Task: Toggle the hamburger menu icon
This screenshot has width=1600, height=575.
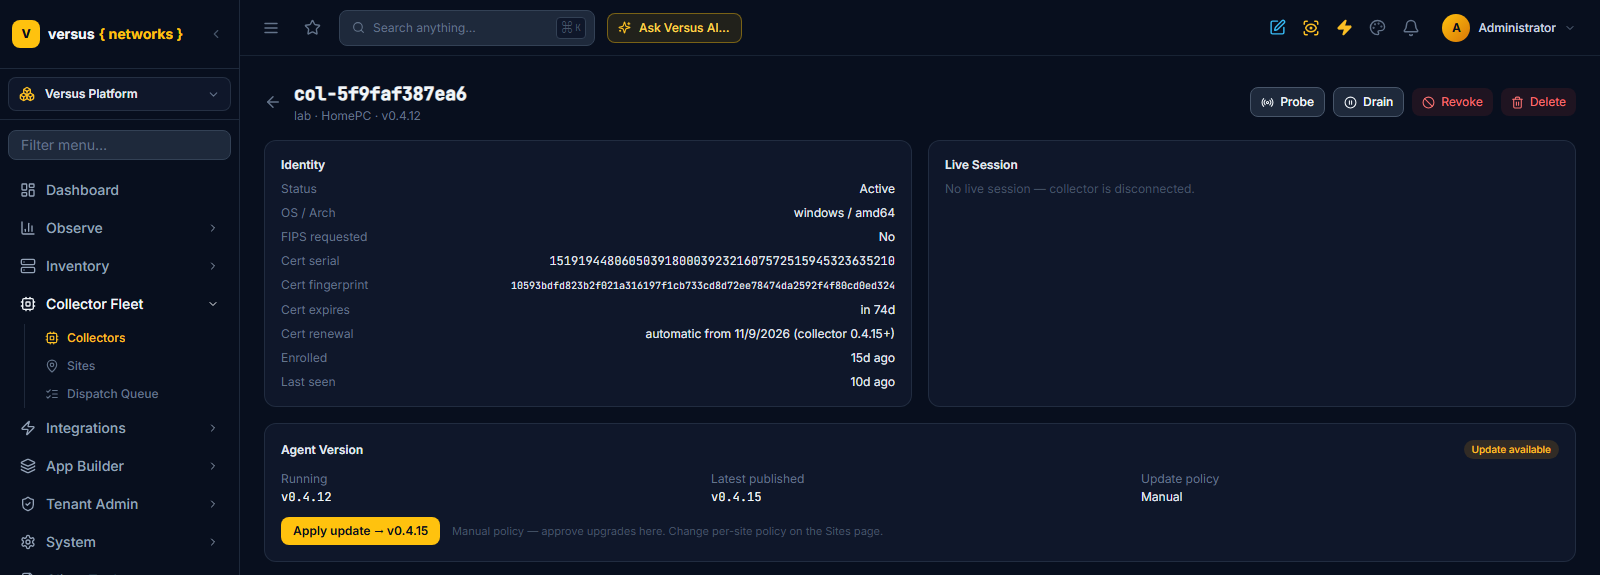Action: click(x=271, y=28)
